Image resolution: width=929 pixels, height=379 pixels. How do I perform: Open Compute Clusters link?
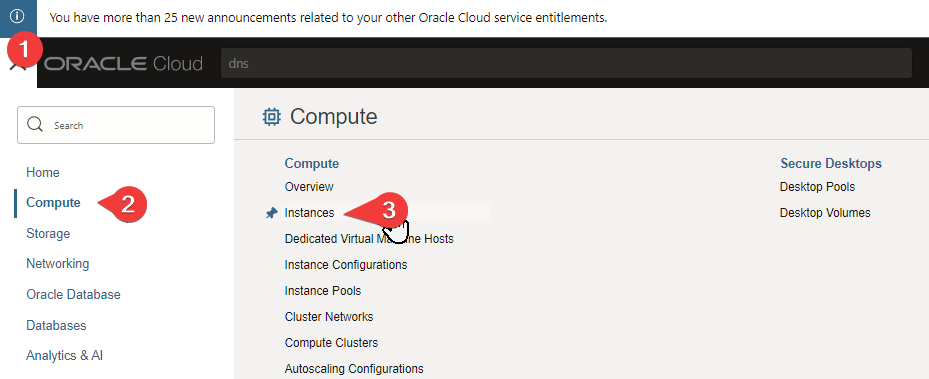pos(331,343)
